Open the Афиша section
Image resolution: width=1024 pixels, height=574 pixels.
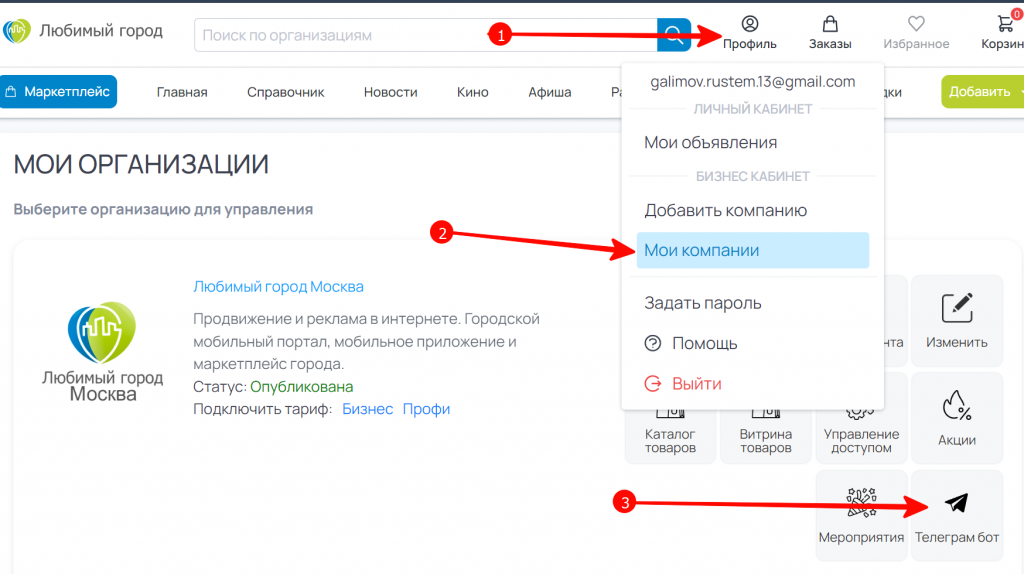[550, 92]
